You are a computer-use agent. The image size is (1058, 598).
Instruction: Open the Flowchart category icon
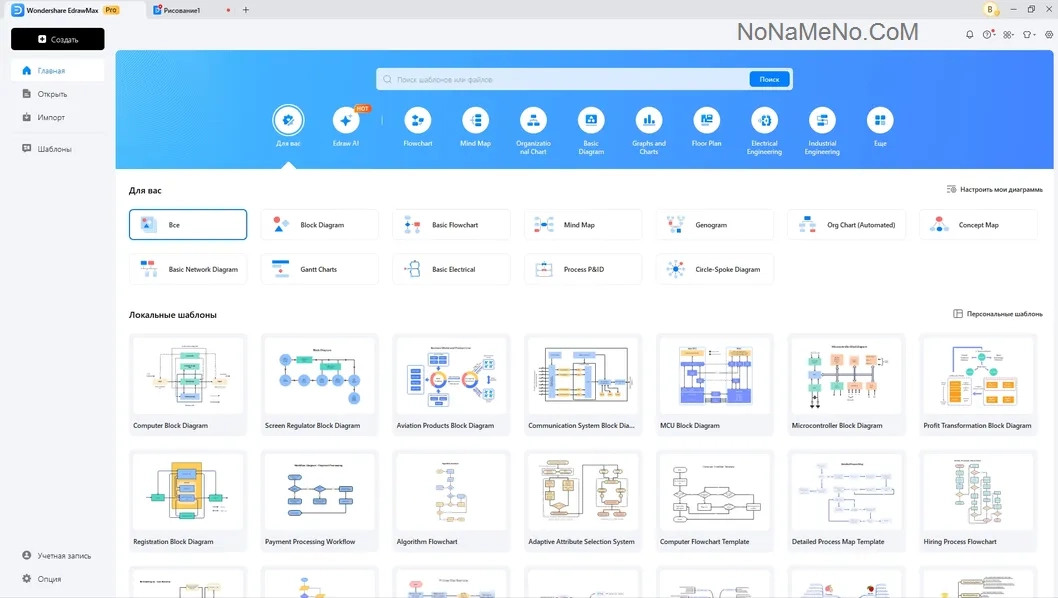coord(417,121)
